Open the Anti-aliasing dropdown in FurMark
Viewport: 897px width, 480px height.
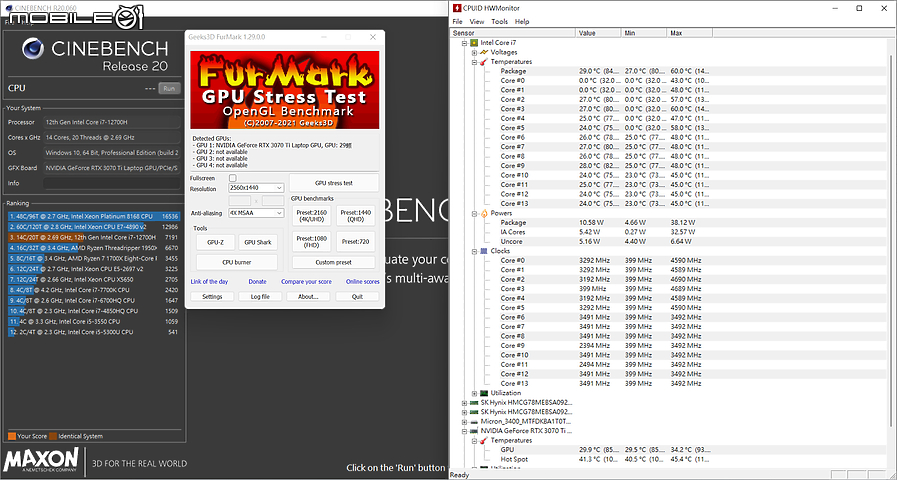[x=256, y=213]
